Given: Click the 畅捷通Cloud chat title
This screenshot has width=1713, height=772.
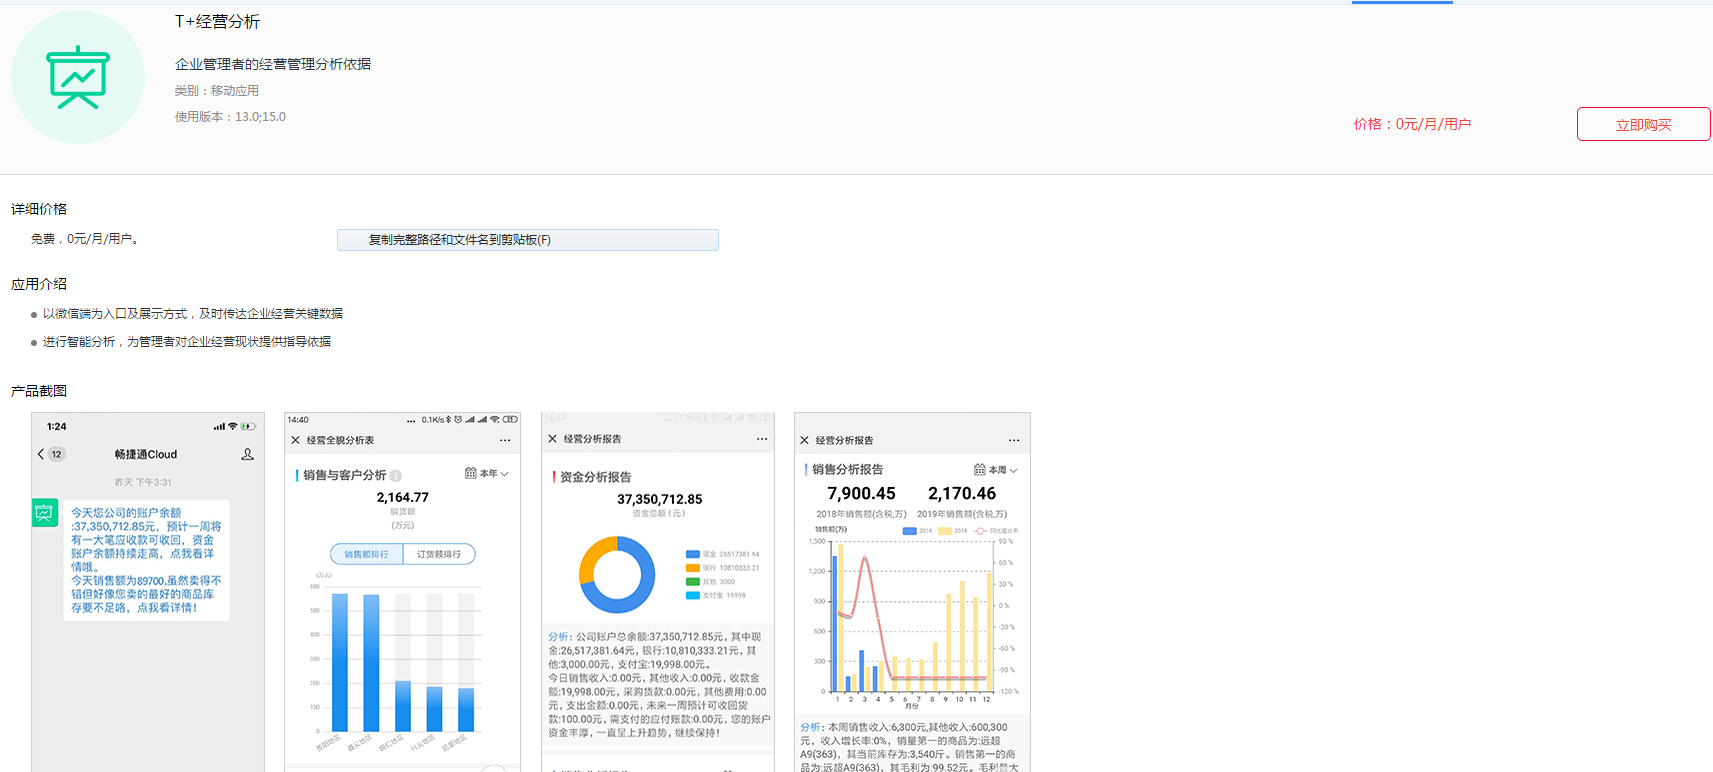Looking at the screenshot, I should 146,454.
